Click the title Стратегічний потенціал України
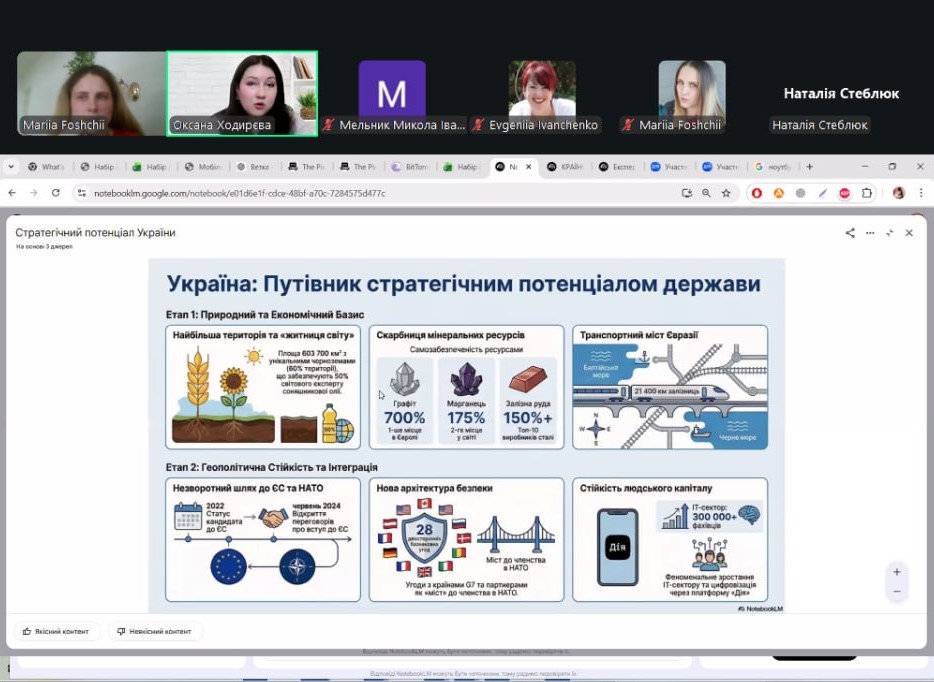Screen dimensions: 934x682 point(95,232)
